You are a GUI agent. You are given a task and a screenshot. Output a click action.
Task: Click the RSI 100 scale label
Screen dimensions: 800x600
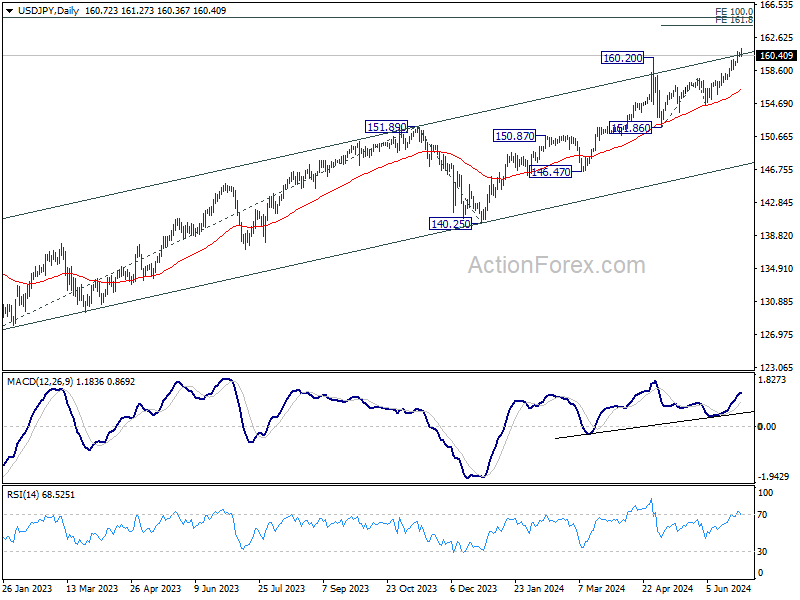click(x=765, y=493)
